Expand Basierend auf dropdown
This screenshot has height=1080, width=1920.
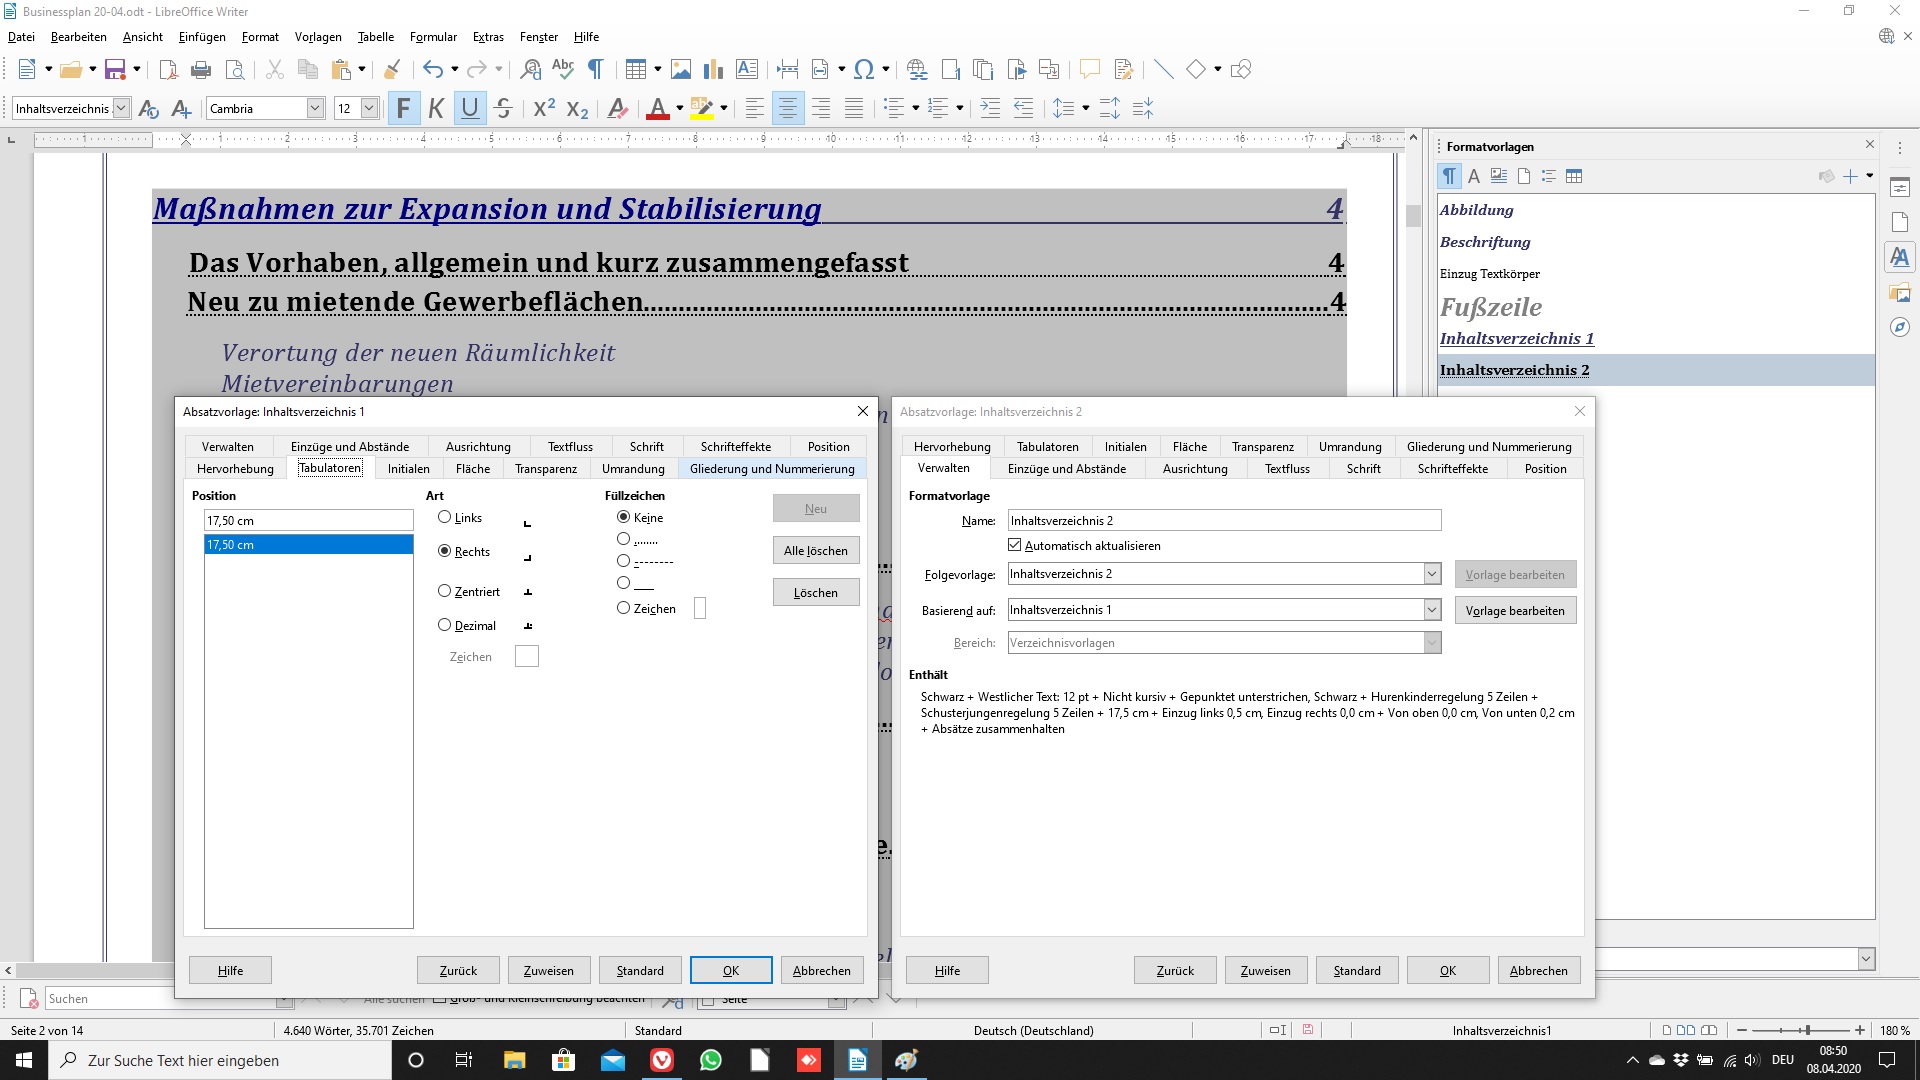tap(1432, 610)
